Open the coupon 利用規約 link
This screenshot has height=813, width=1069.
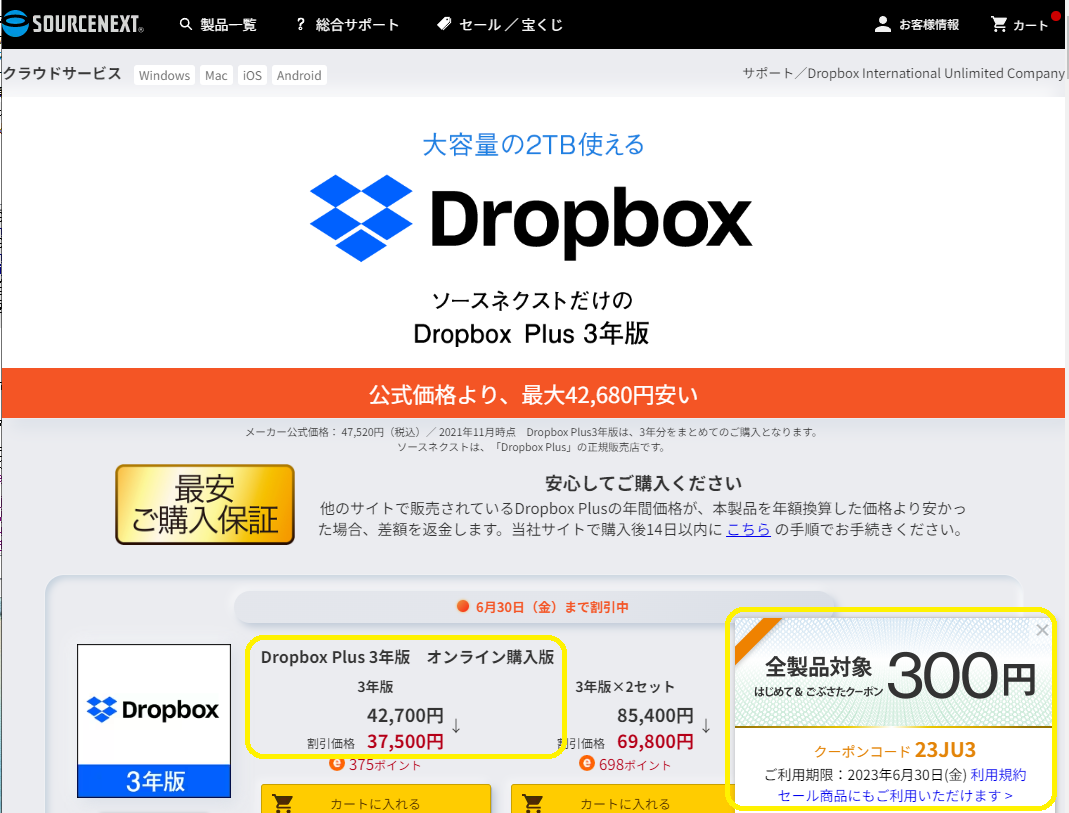(998, 775)
